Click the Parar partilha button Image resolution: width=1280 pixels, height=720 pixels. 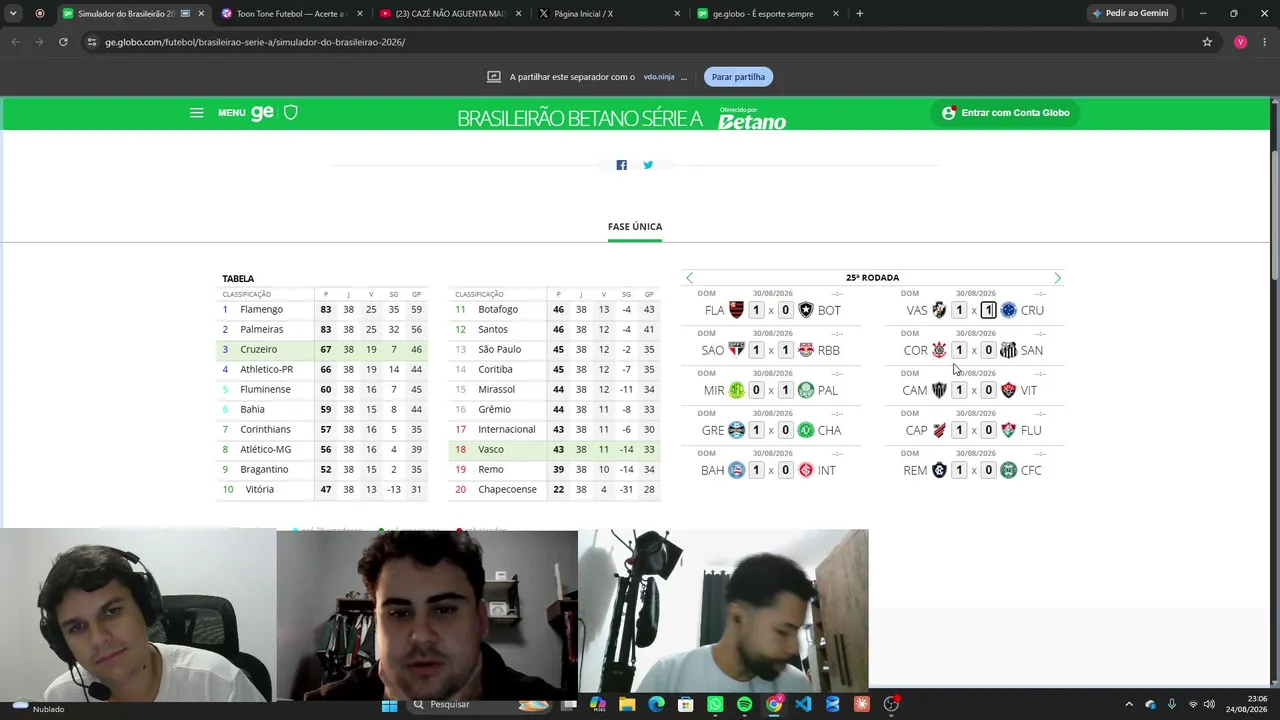coord(738,77)
